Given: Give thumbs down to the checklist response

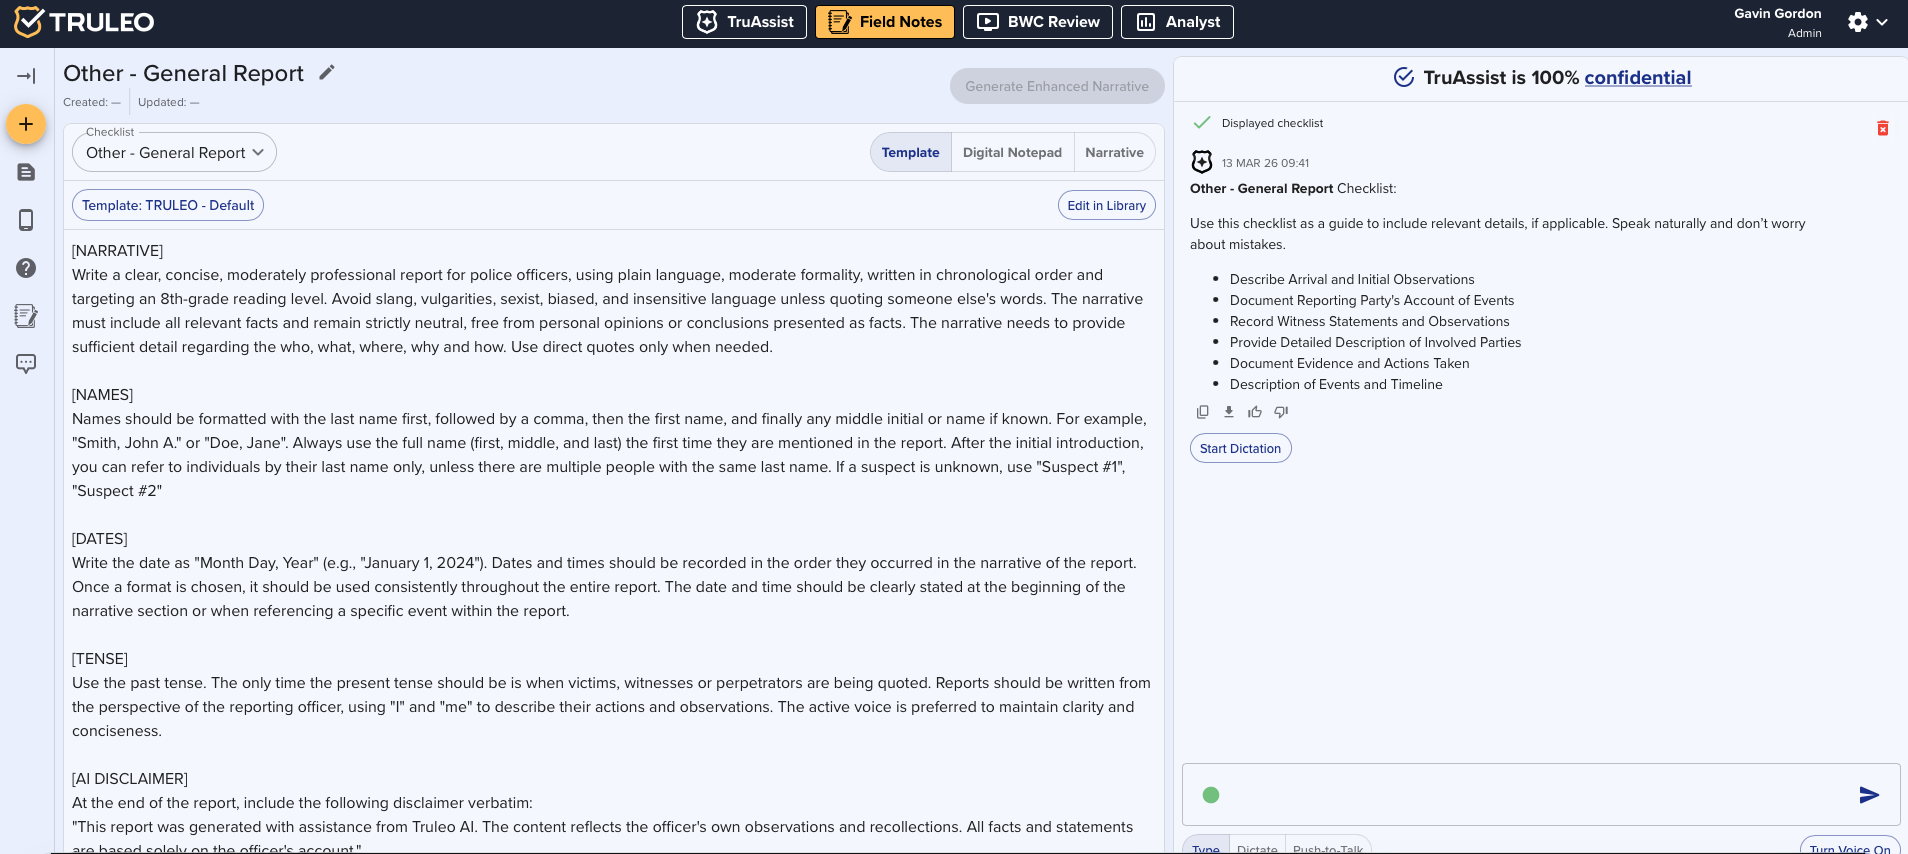Looking at the screenshot, I should 1281,412.
